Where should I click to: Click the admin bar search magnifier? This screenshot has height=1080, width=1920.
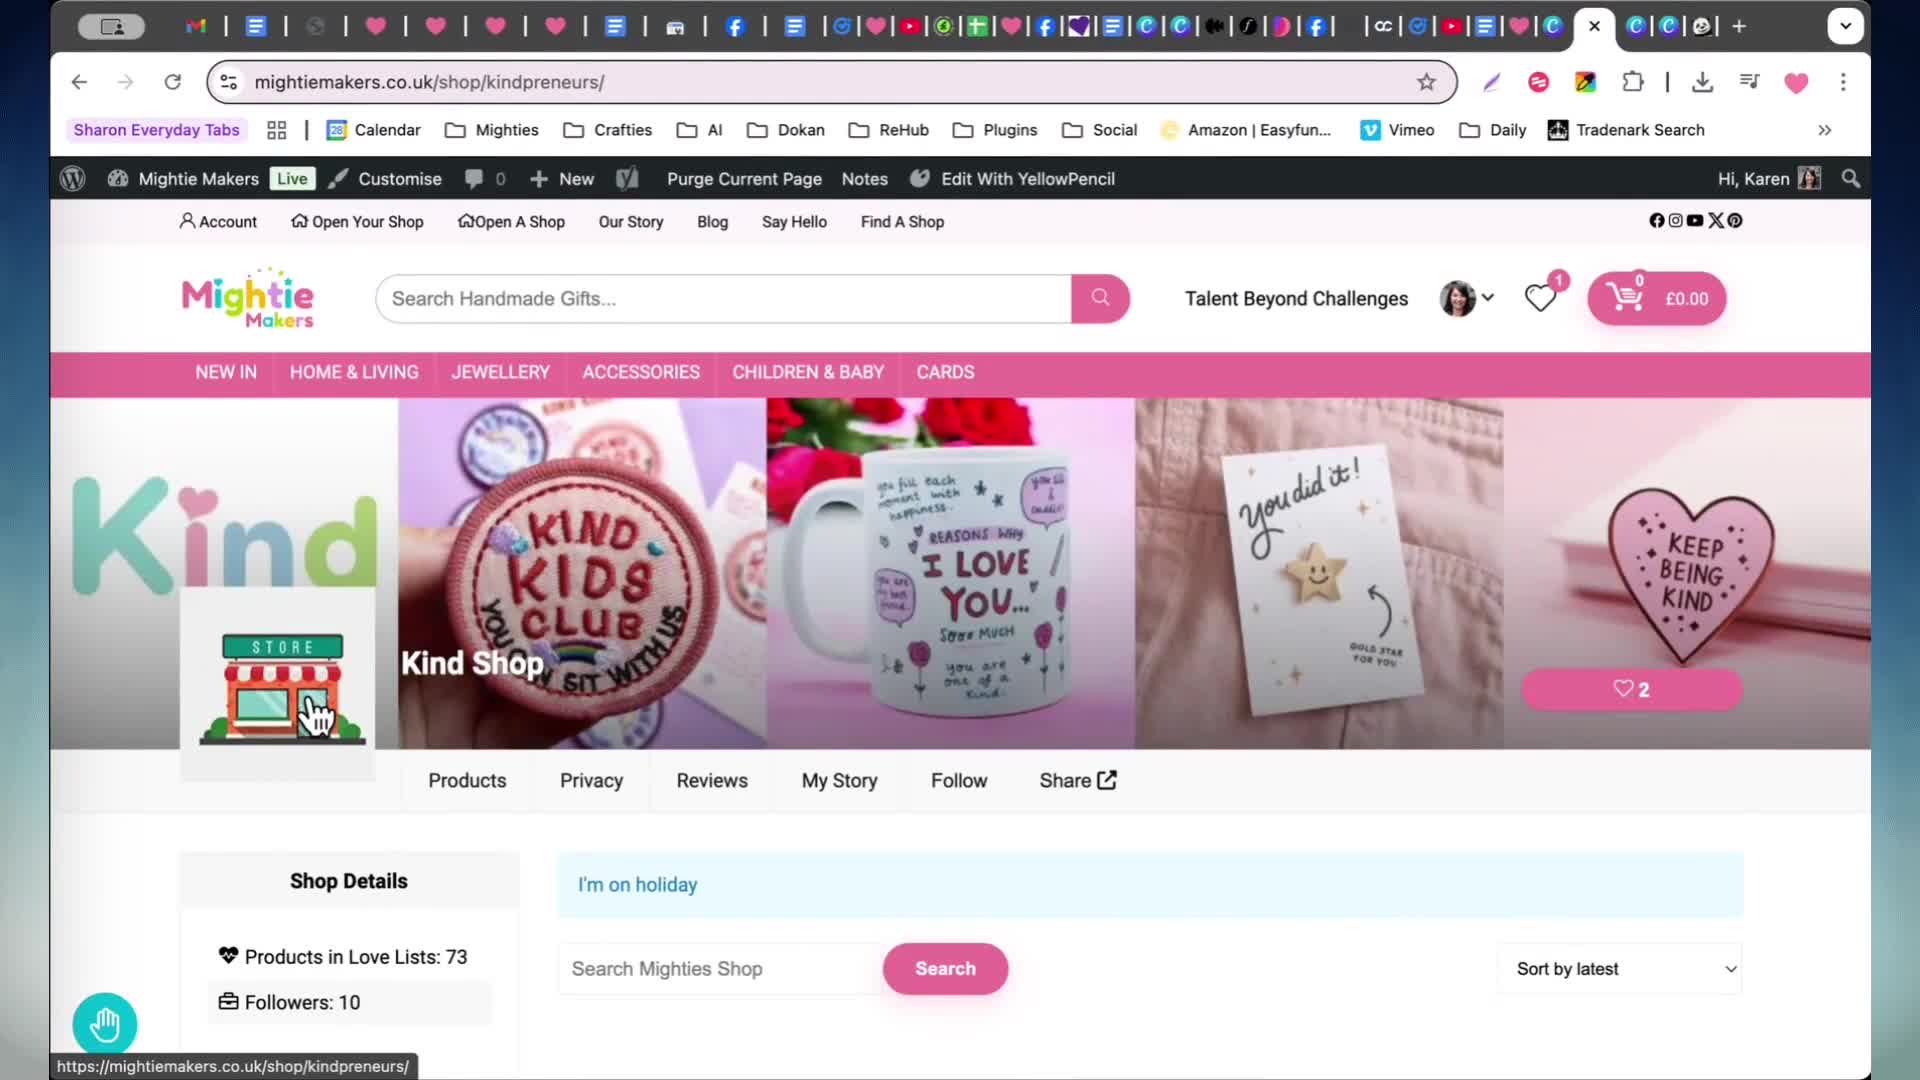1851,179
